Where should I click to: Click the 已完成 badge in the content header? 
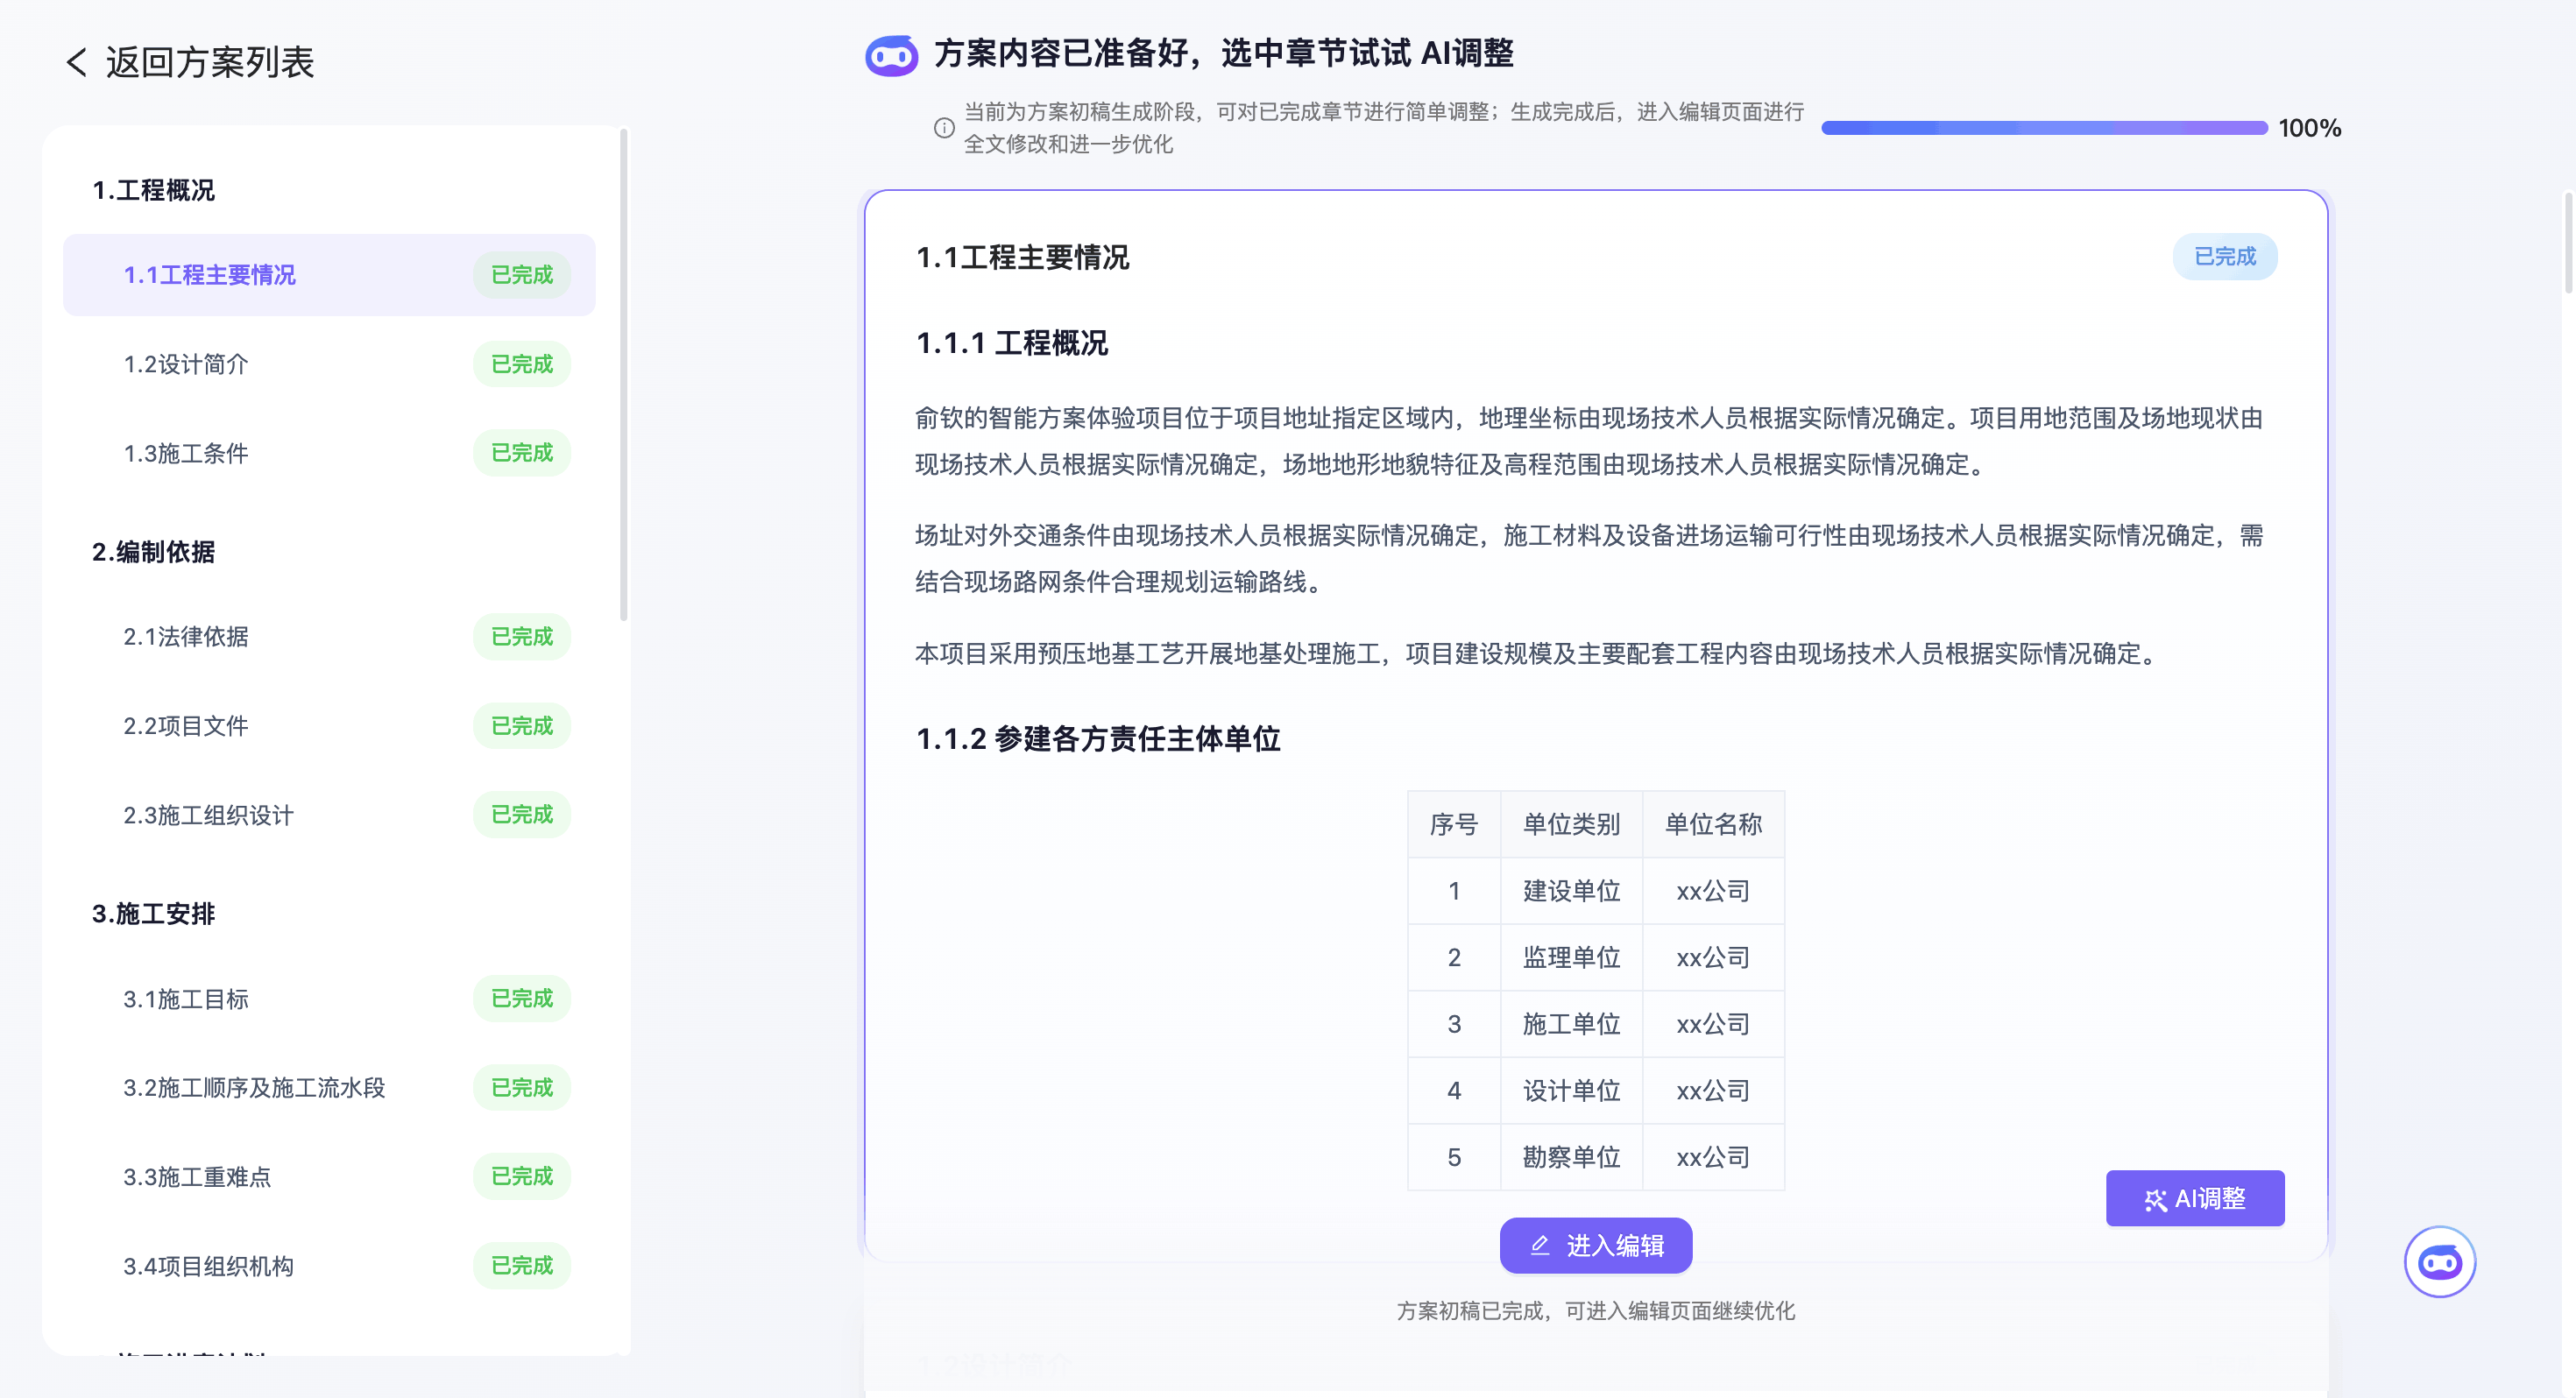coord(2224,257)
